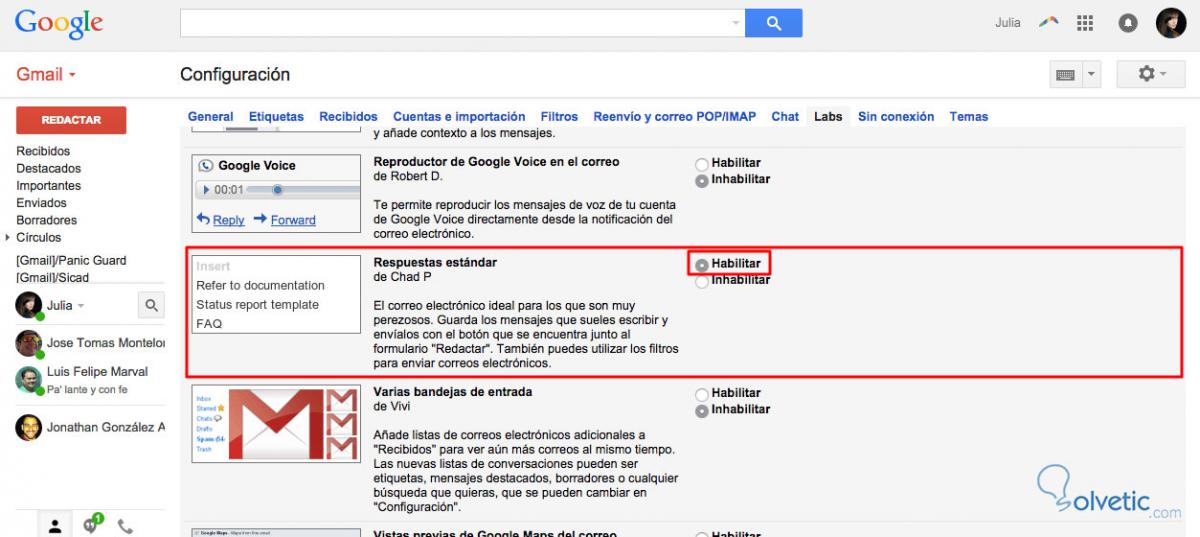Select Inhabilitar for Respuestas estándar

tap(702, 281)
